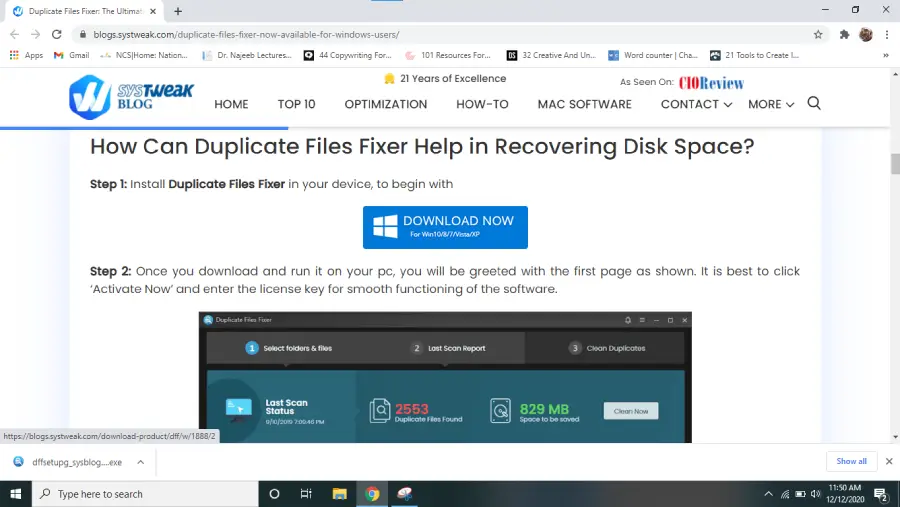The image size is (900, 507).
Task: Close the downloads bar
Action: coord(889,461)
